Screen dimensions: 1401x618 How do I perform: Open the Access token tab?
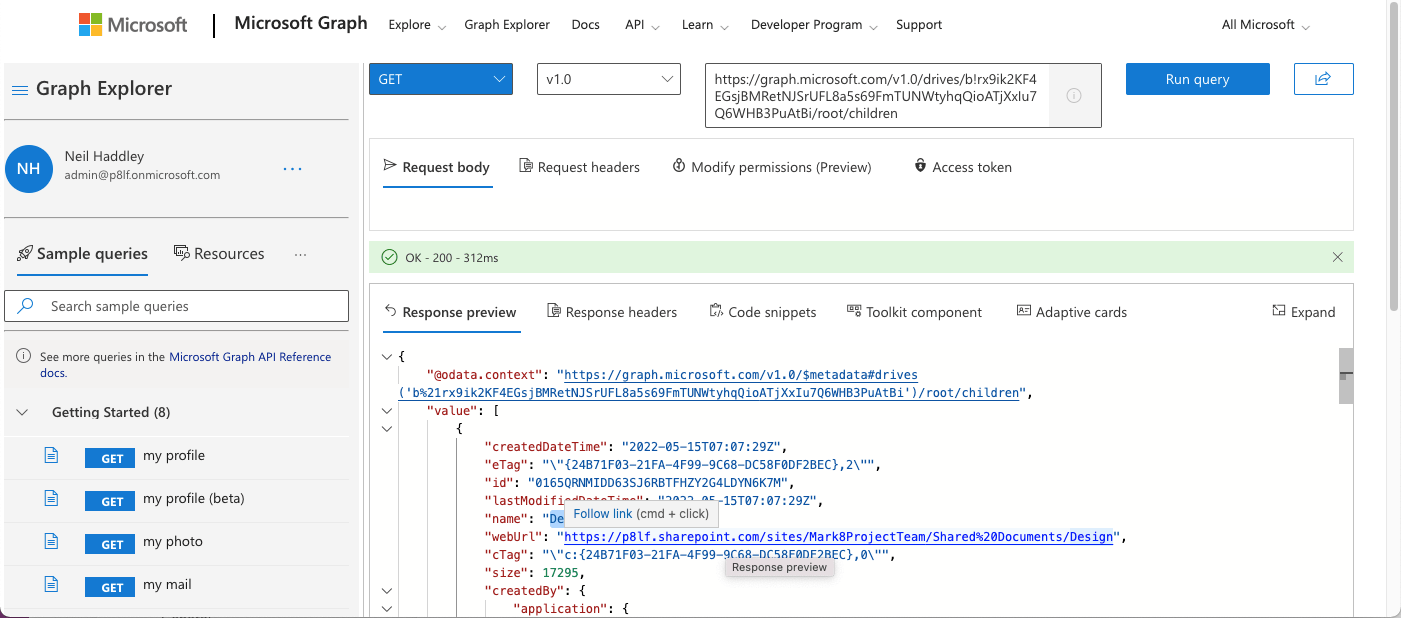click(962, 167)
